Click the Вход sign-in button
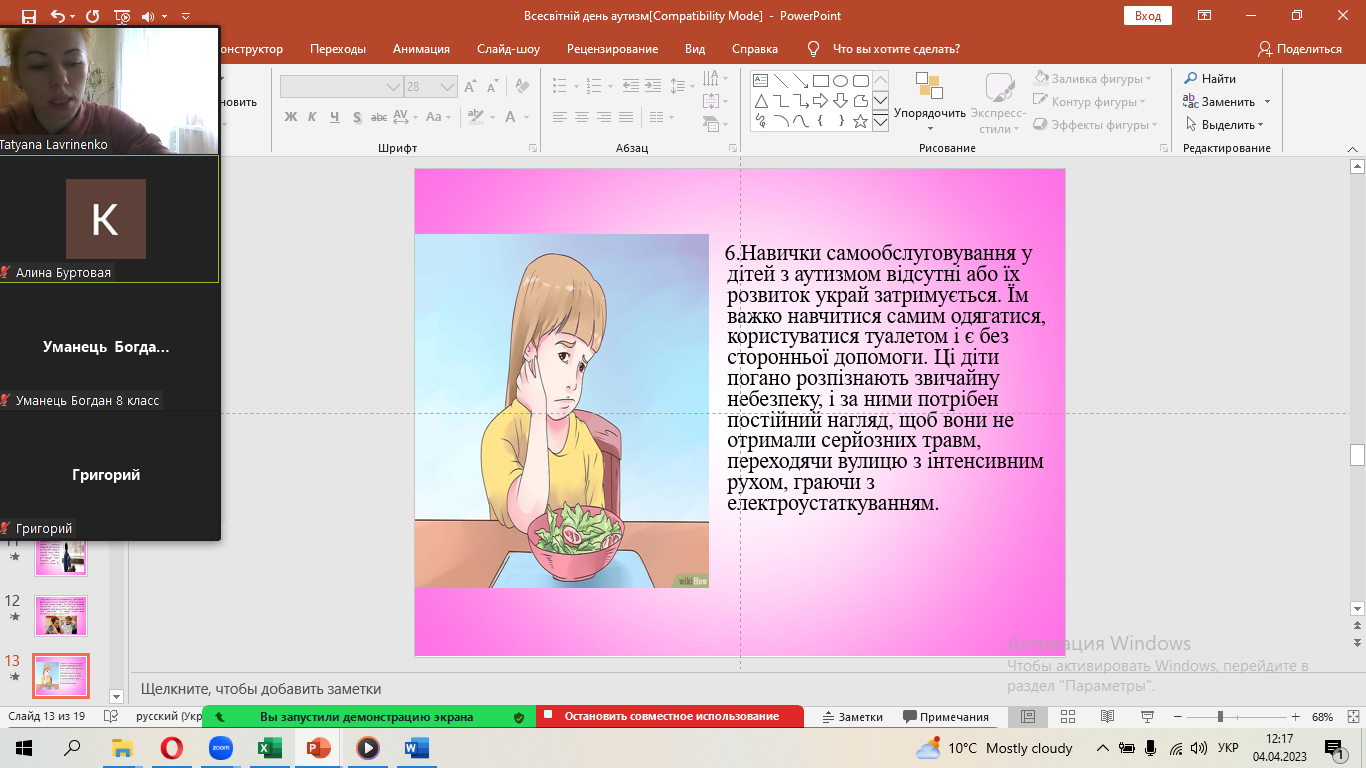This screenshot has height=768, width=1366. [x=1149, y=16]
